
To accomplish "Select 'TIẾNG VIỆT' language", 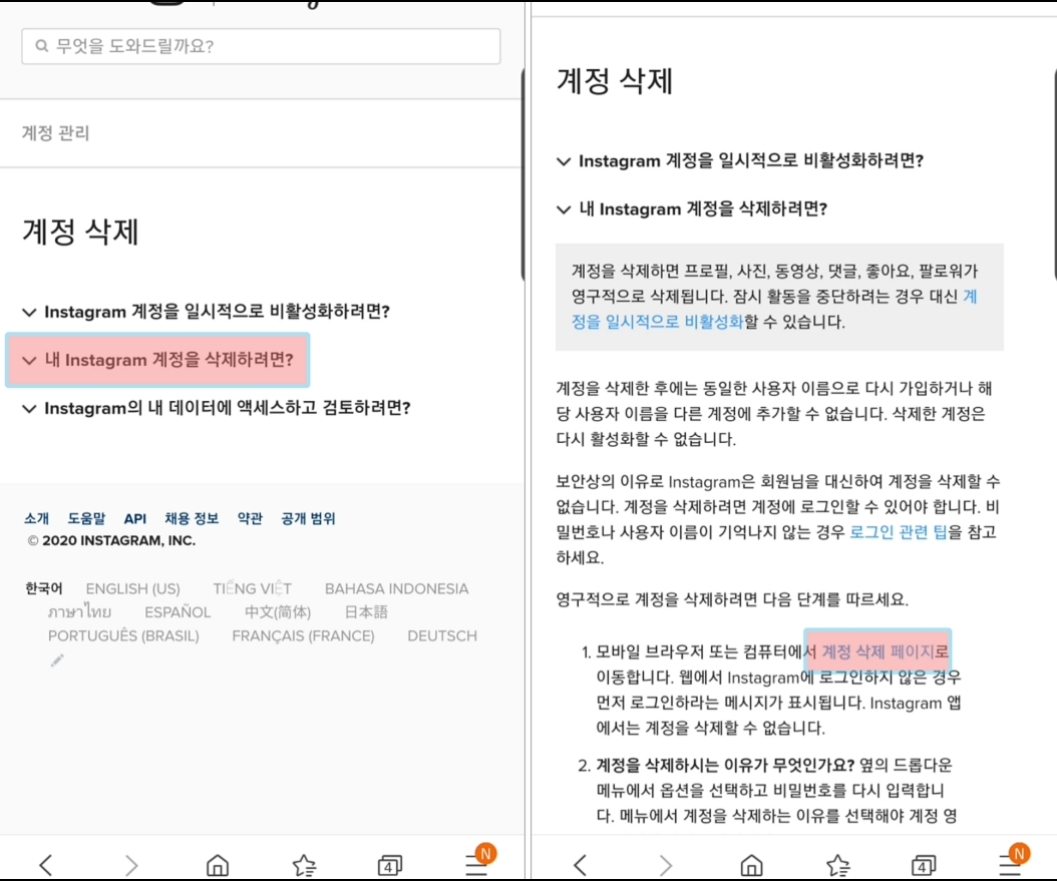I will pyautogui.click(x=252, y=588).
